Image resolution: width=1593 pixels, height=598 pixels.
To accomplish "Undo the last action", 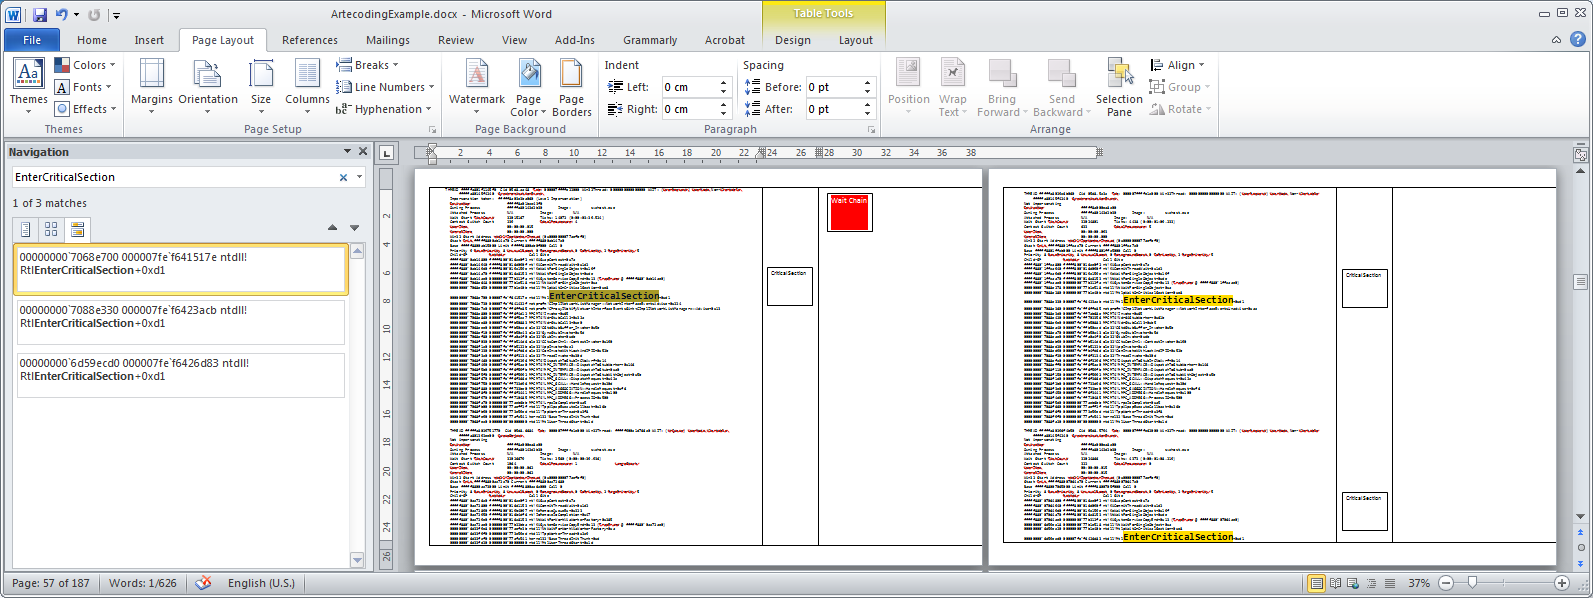I will click(x=62, y=15).
